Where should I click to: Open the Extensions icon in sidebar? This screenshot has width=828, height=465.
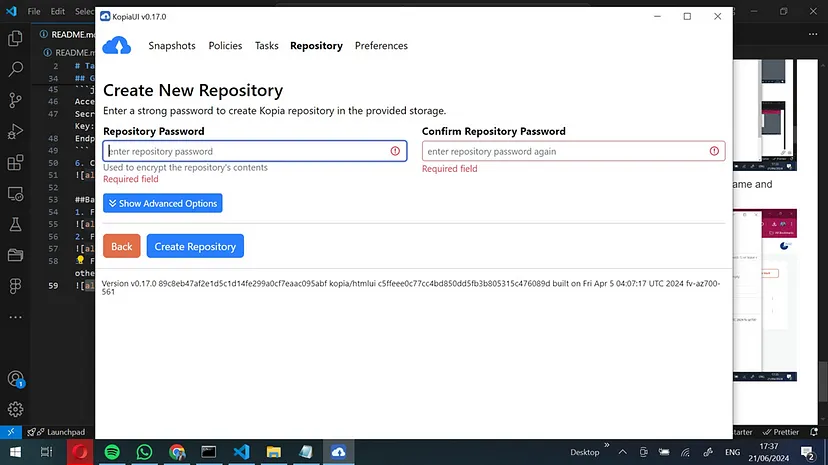15,163
